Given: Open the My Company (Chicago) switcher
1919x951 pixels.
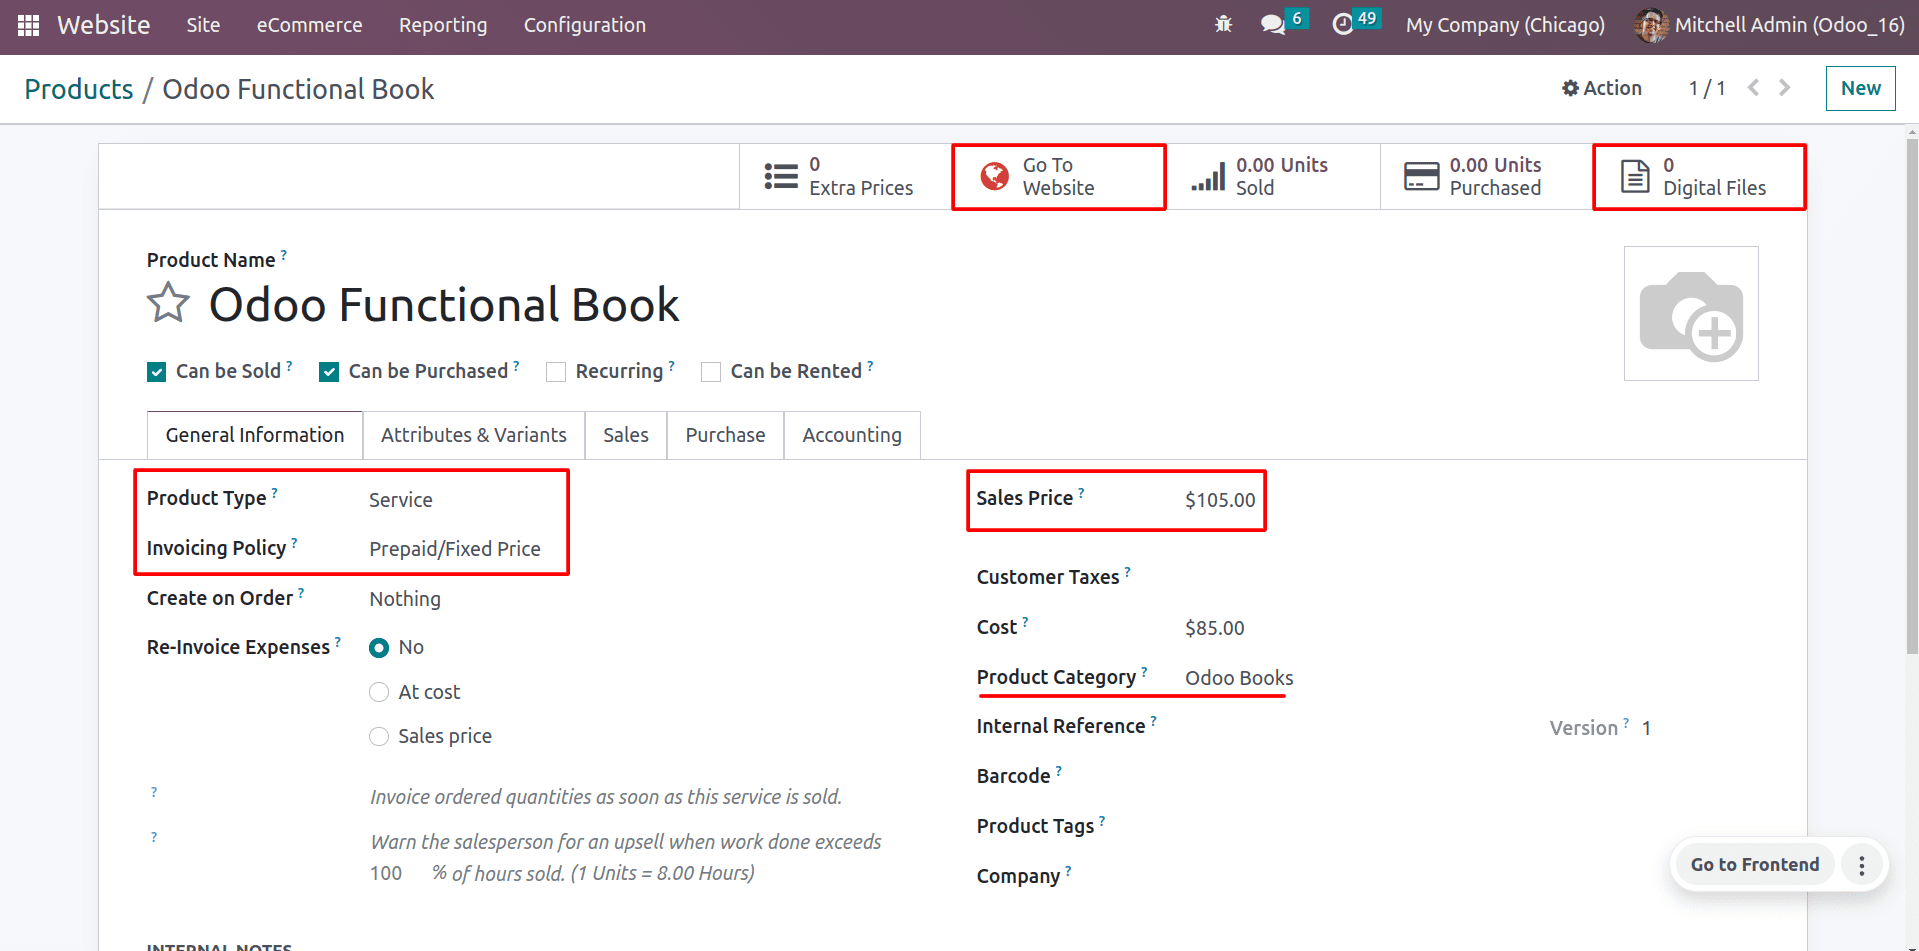Looking at the screenshot, I should (1505, 25).
